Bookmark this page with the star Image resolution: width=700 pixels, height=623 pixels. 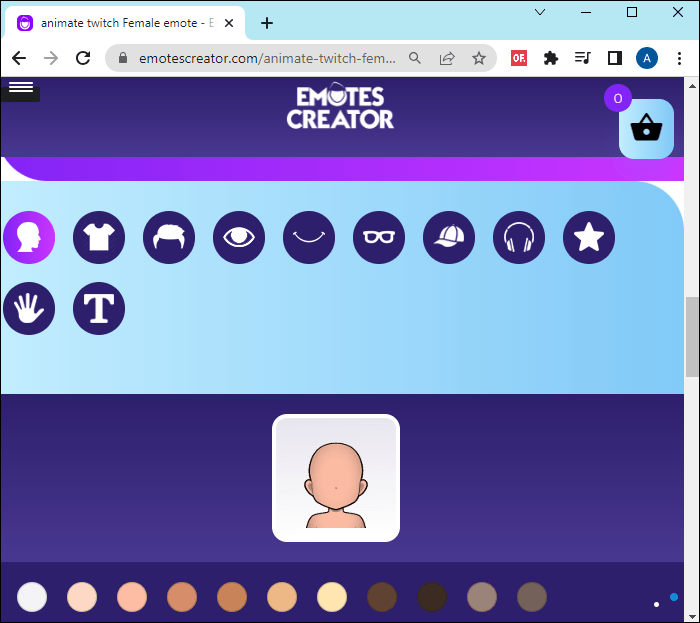pos(479,58)
